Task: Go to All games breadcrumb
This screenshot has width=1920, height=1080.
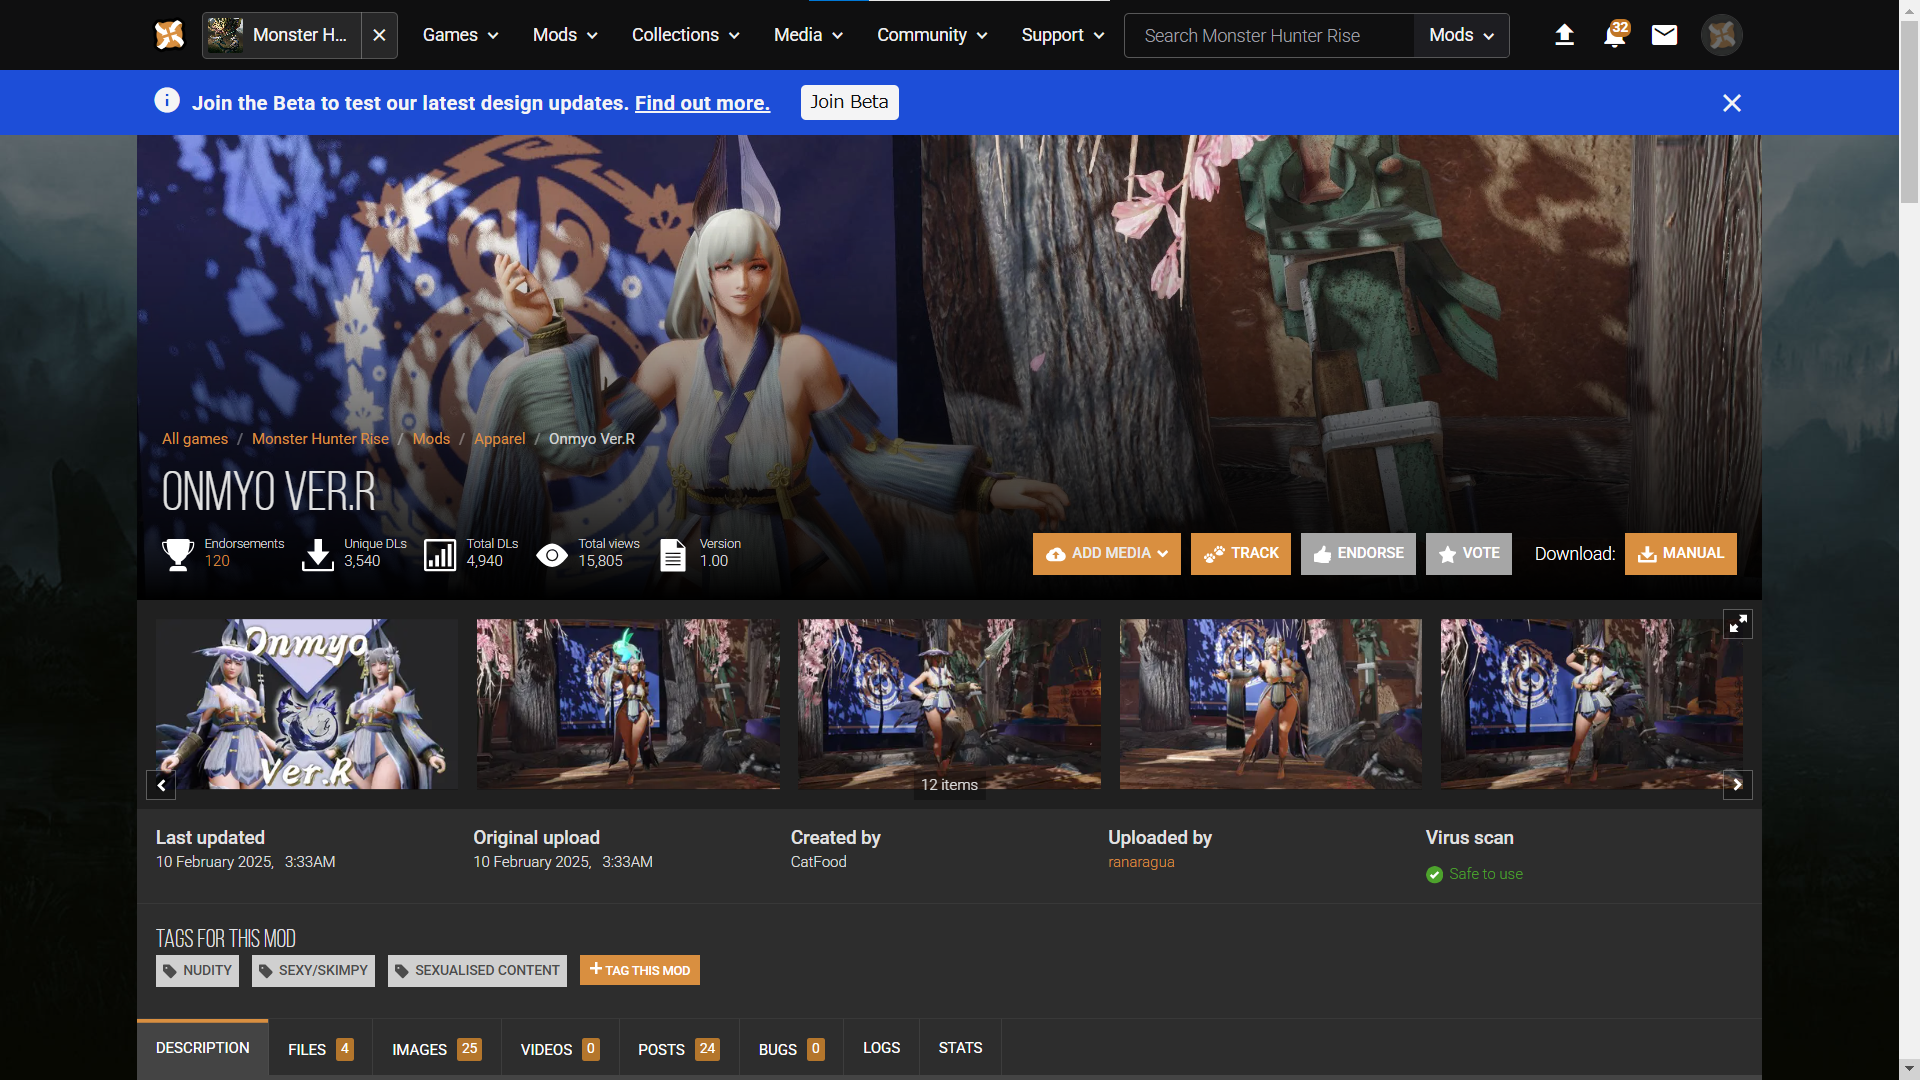Action: (195, 439)
